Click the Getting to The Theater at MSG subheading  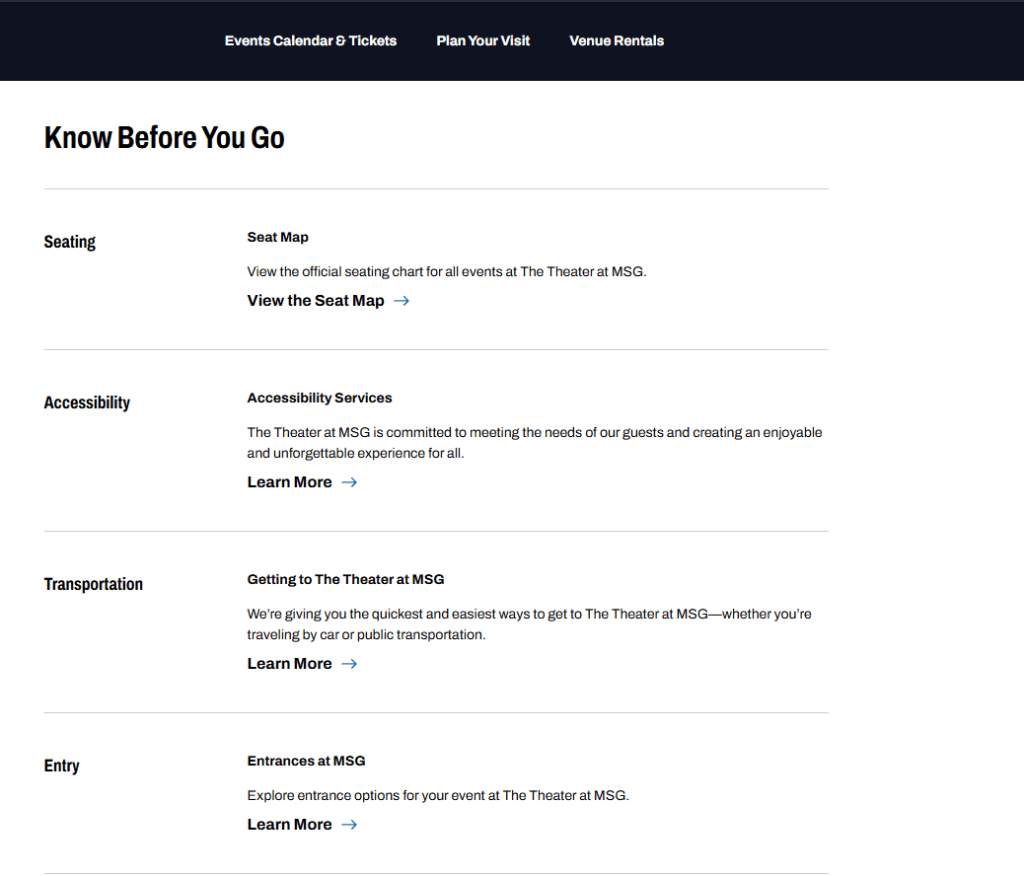345,580
